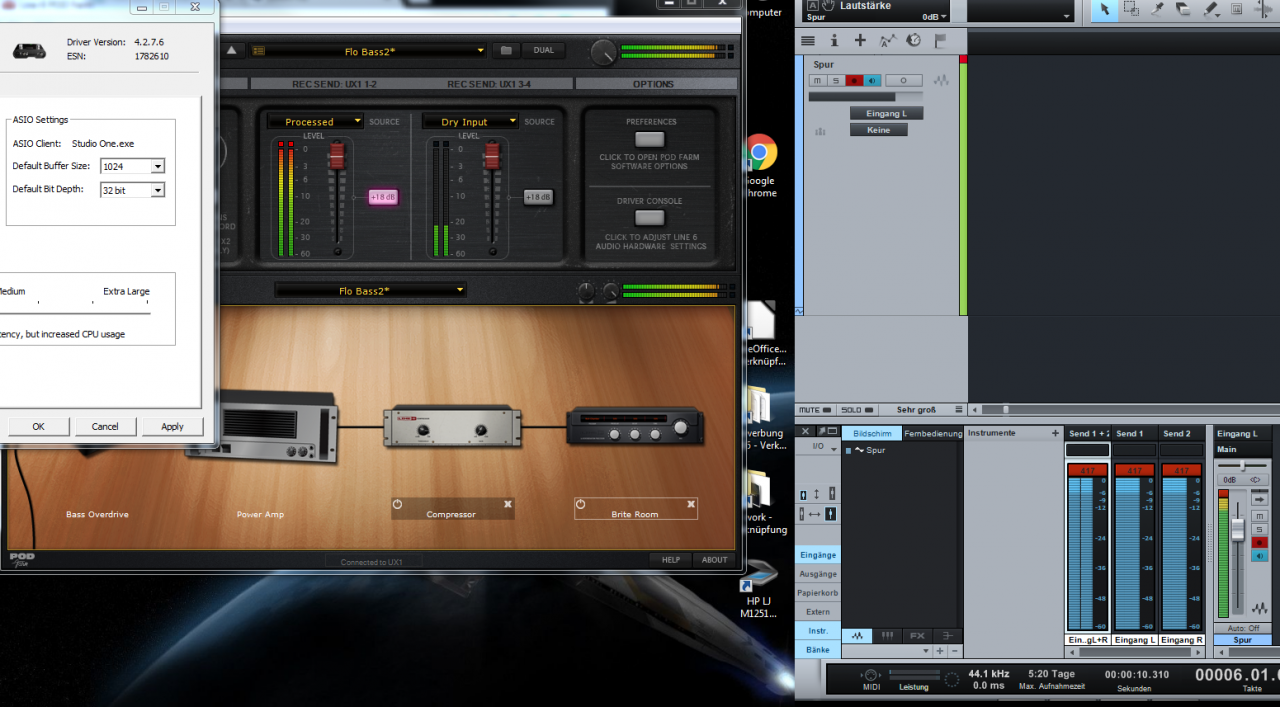Click the add track plus icon

point(860,40)
